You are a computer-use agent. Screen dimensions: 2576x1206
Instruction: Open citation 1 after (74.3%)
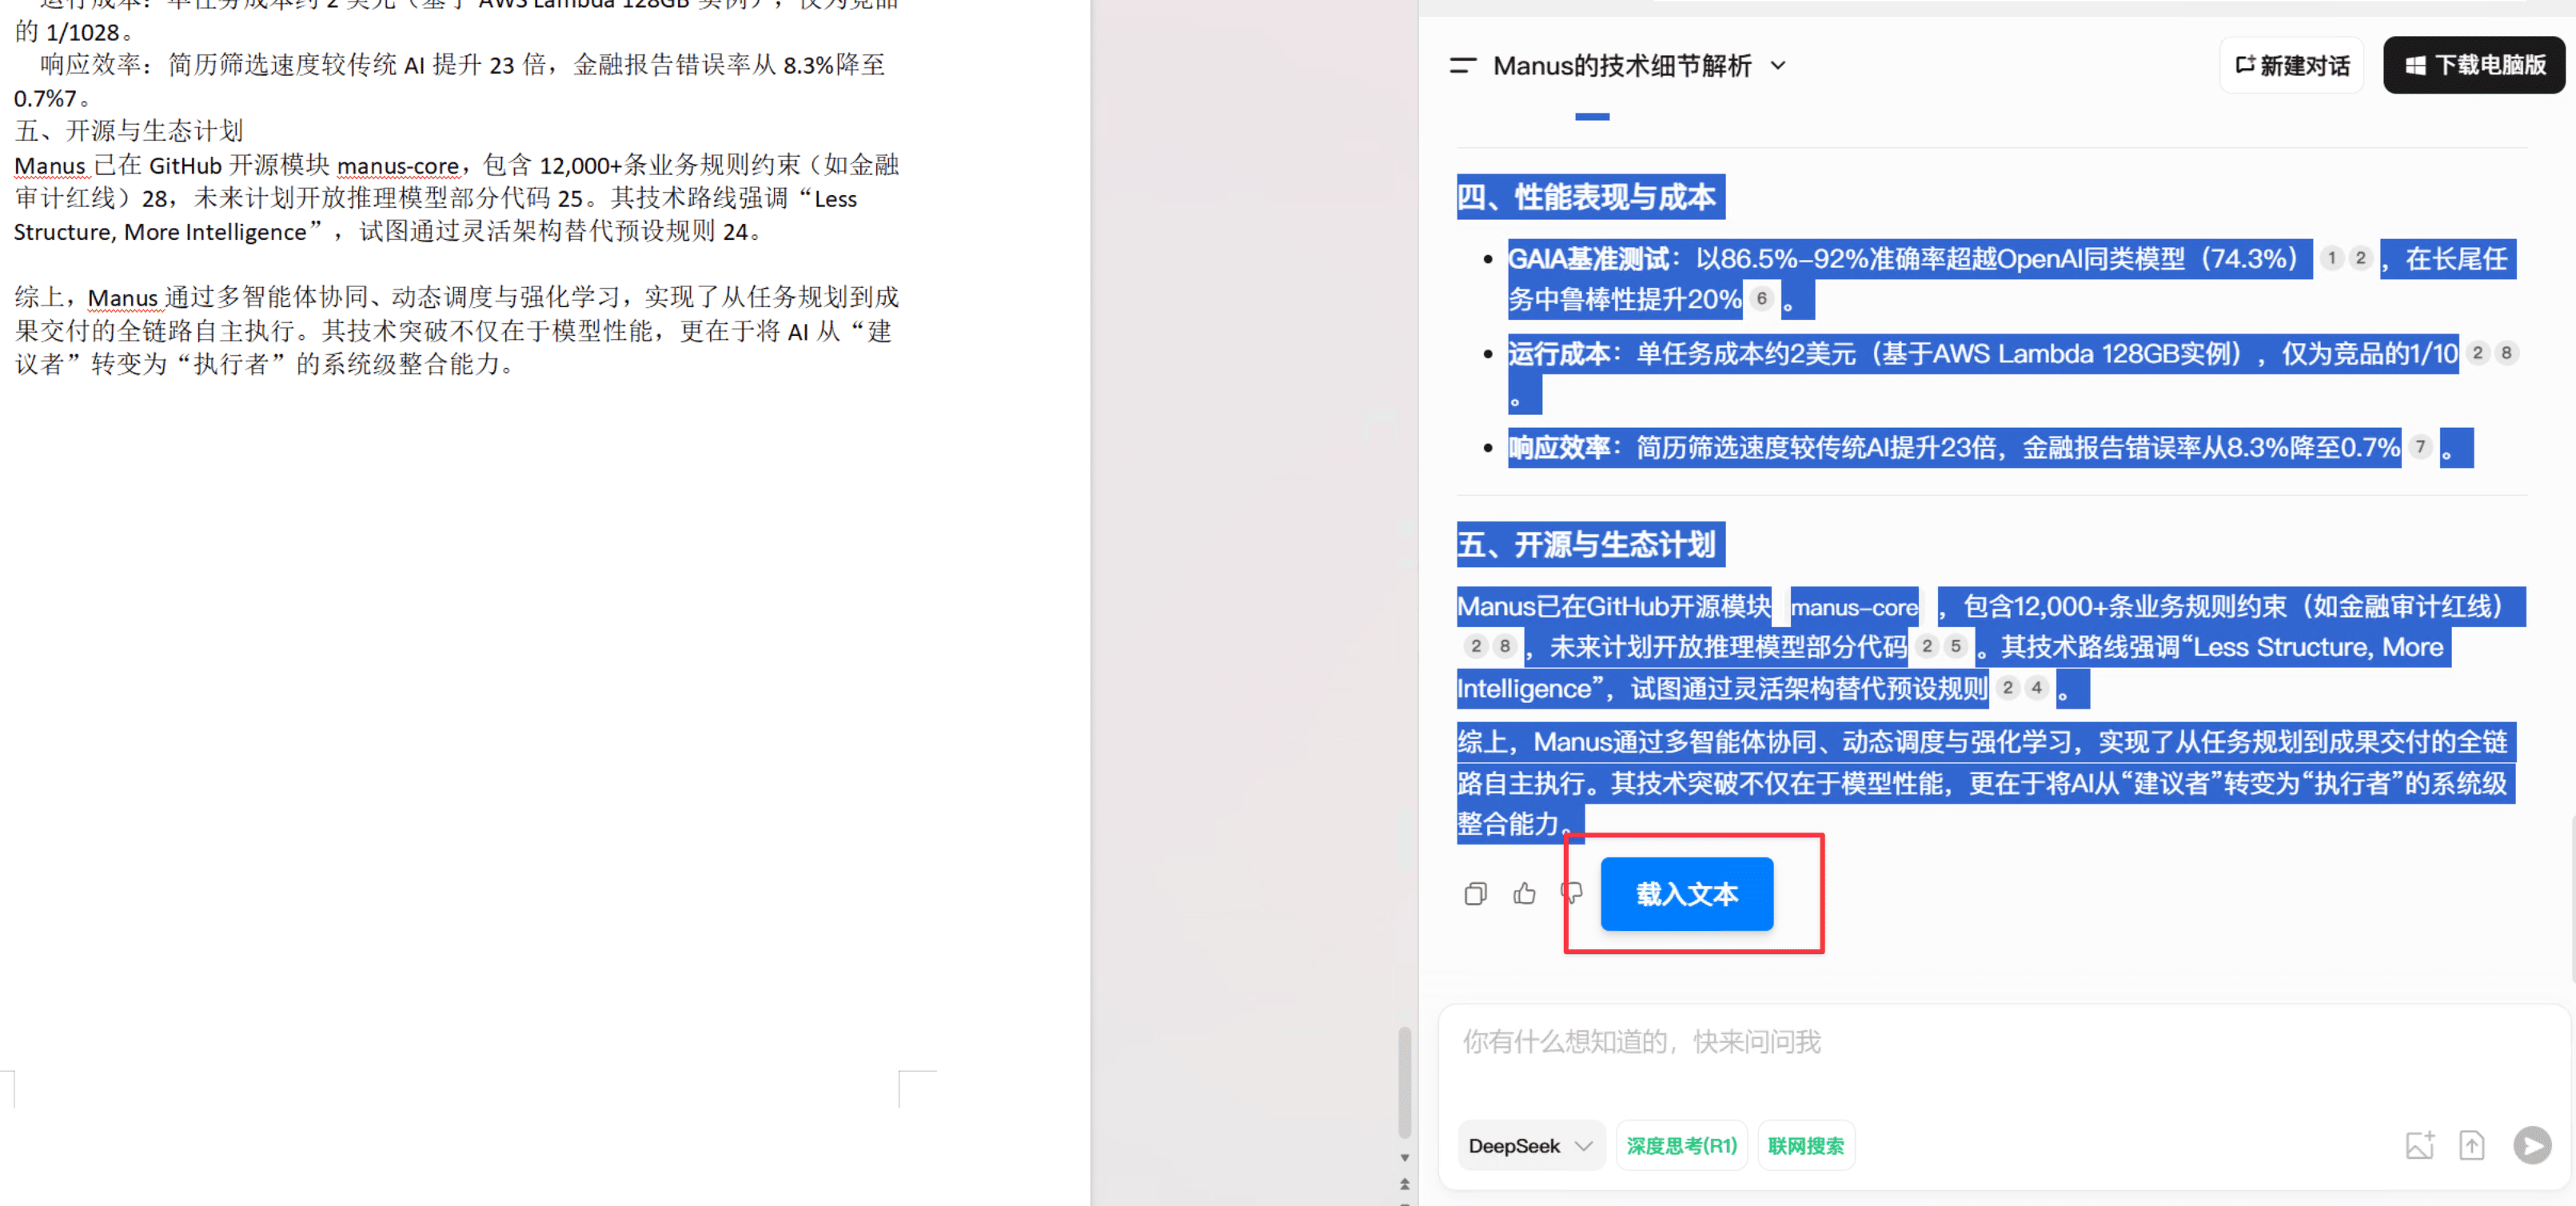2331,259
